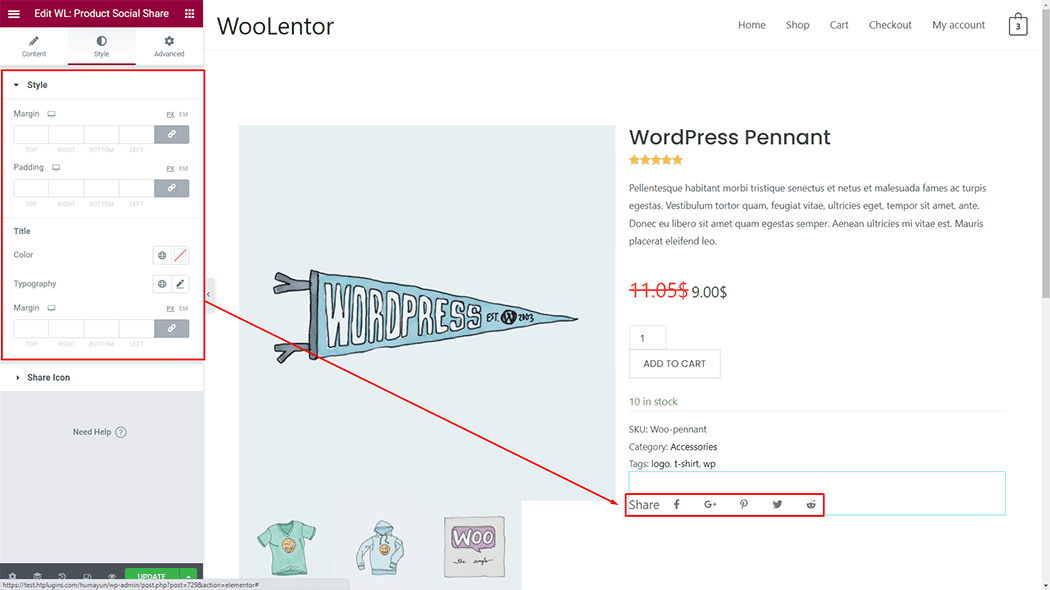Switch Padding unit to EM

click(184, 169)
